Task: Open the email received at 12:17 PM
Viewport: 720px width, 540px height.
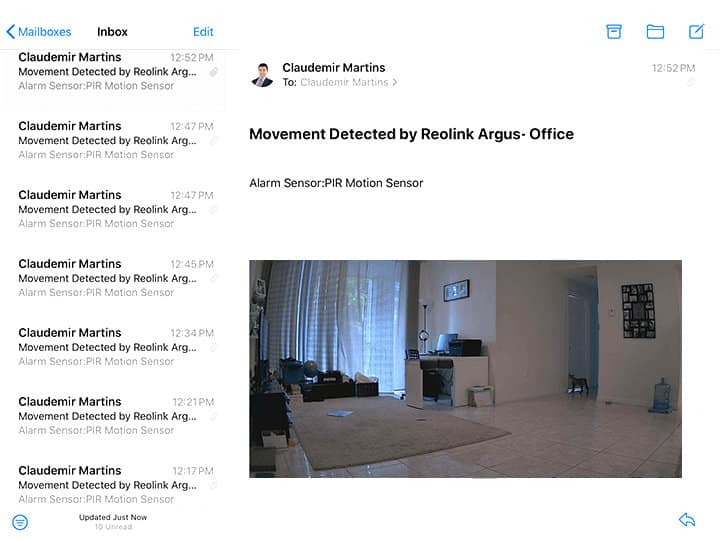Action: [110, 484]
